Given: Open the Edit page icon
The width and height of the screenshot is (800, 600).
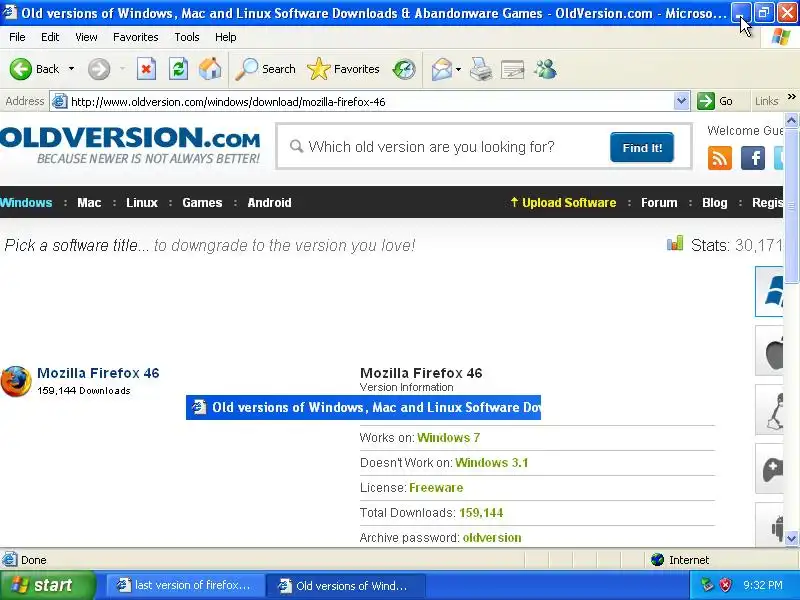Looking at the screenshot, I should (512, 69).
